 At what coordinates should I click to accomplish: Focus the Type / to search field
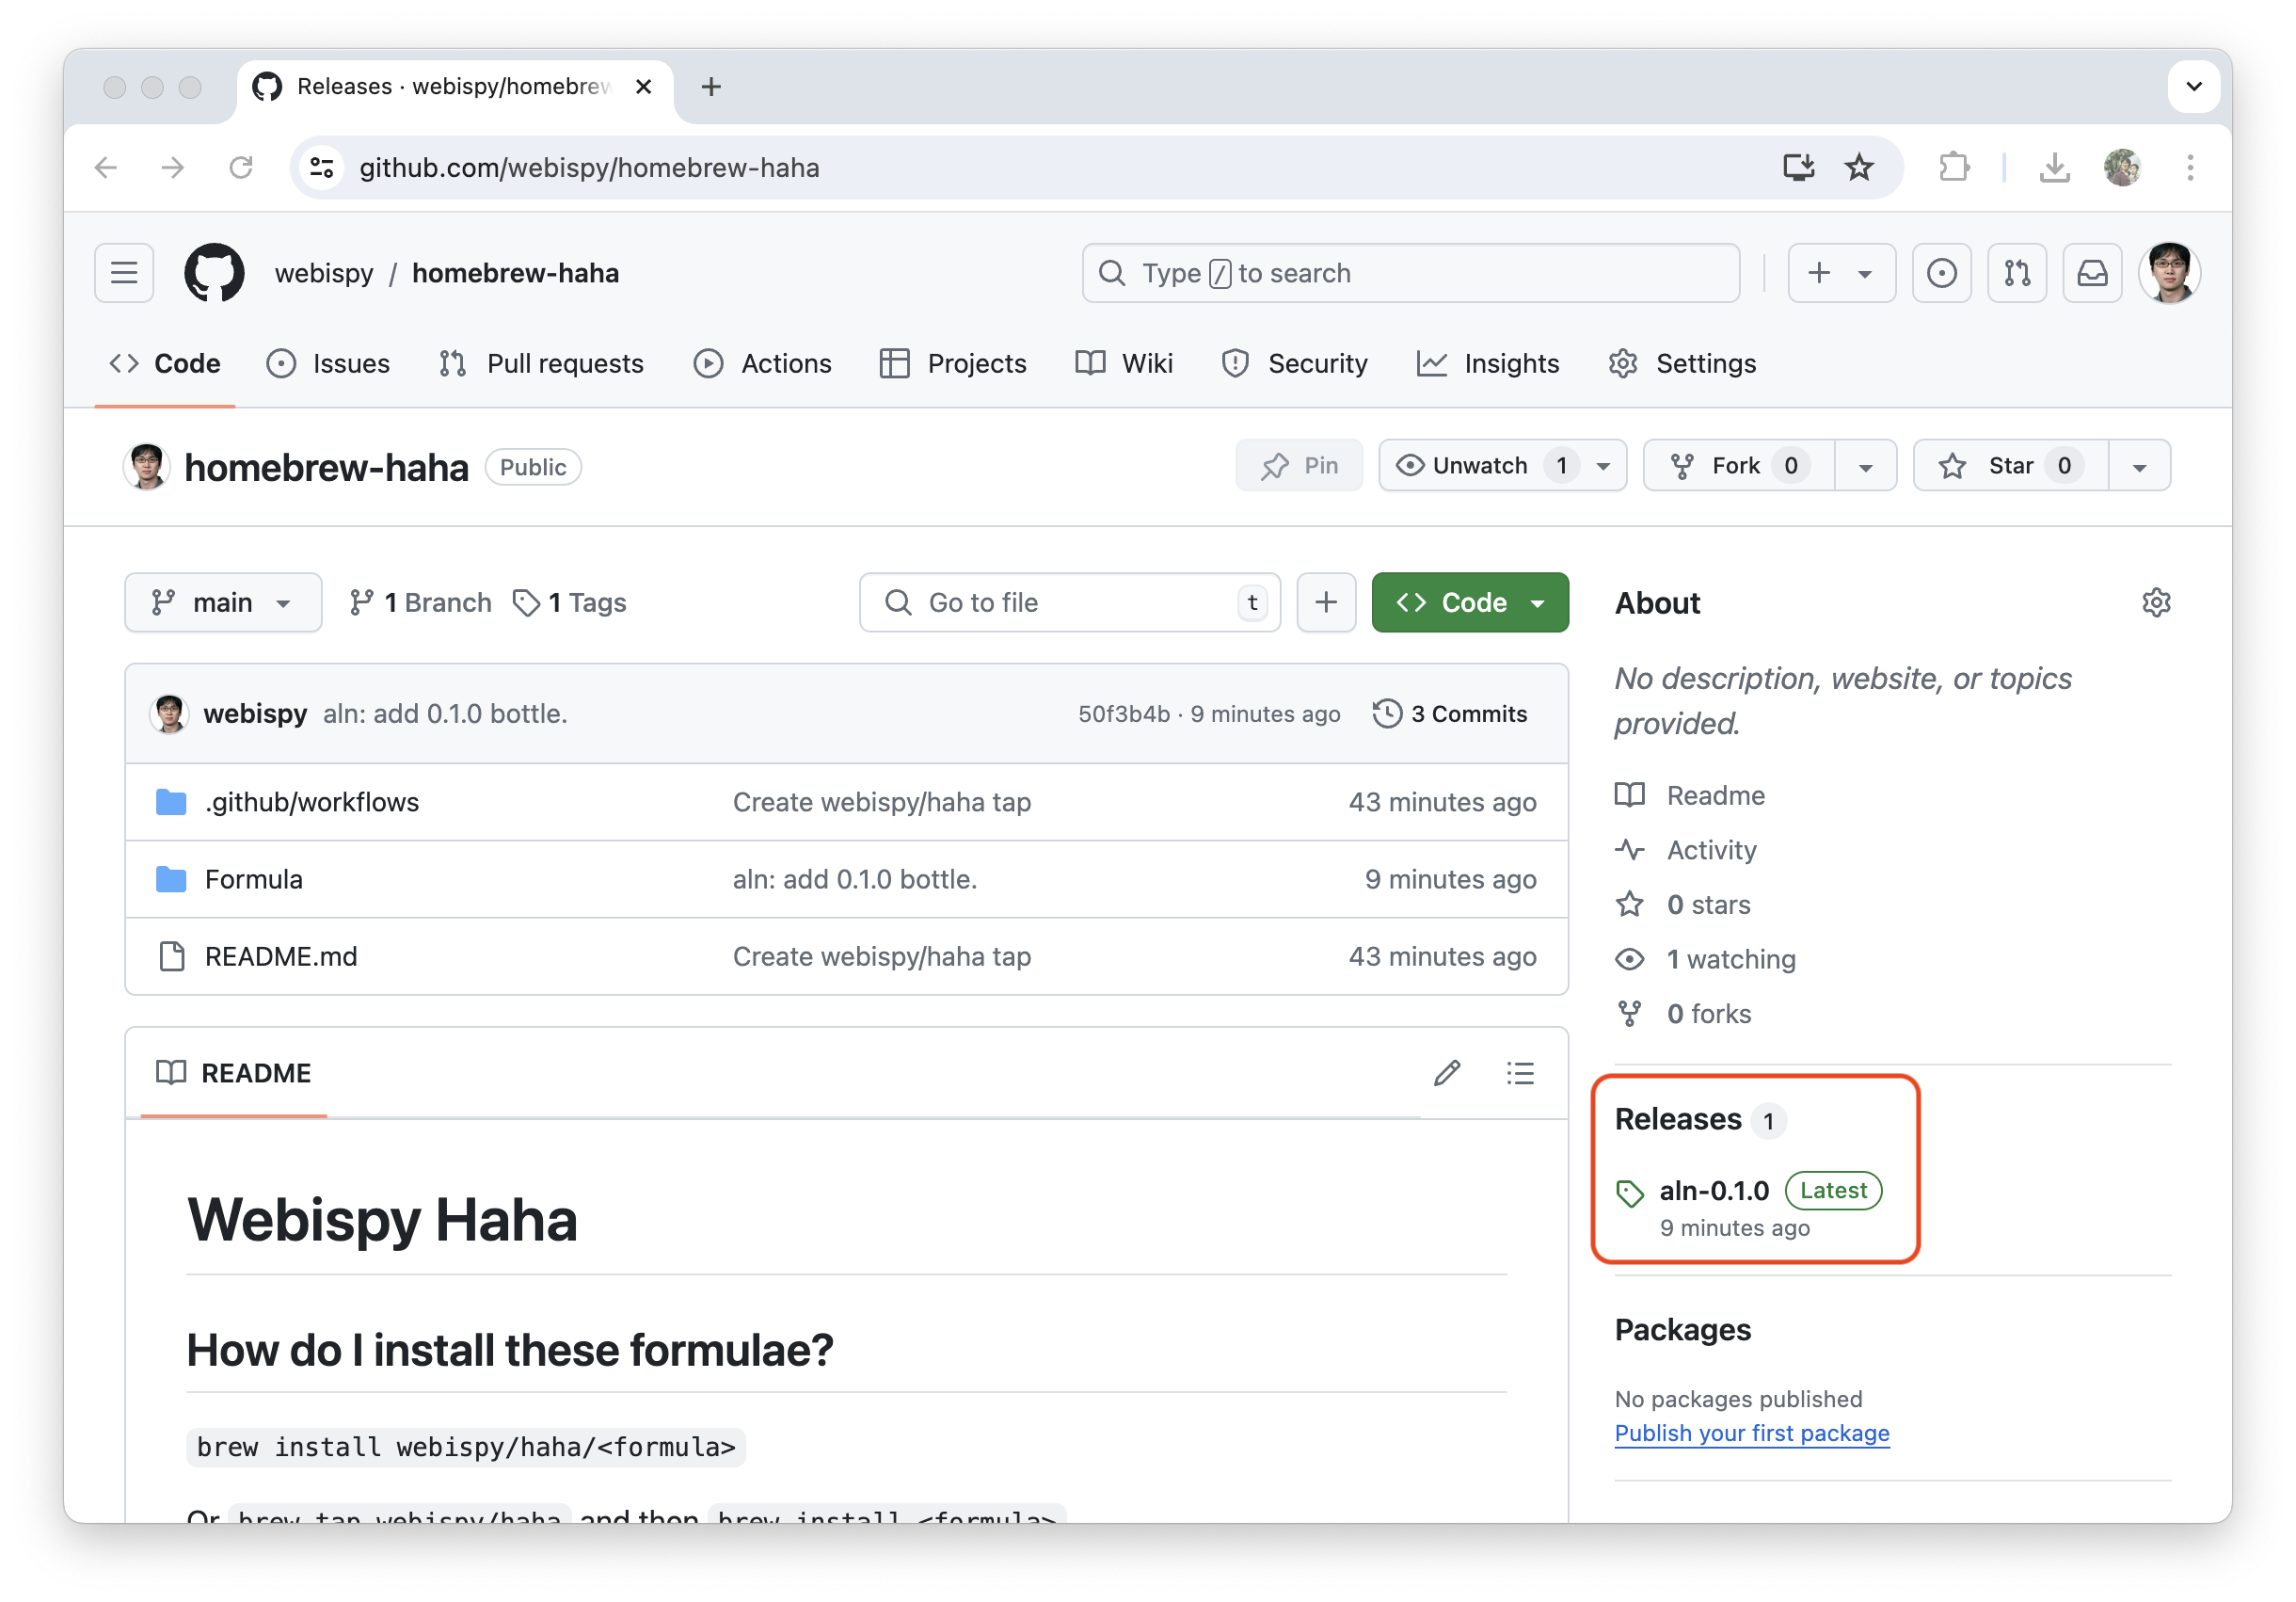click(x=1410, y=273)
